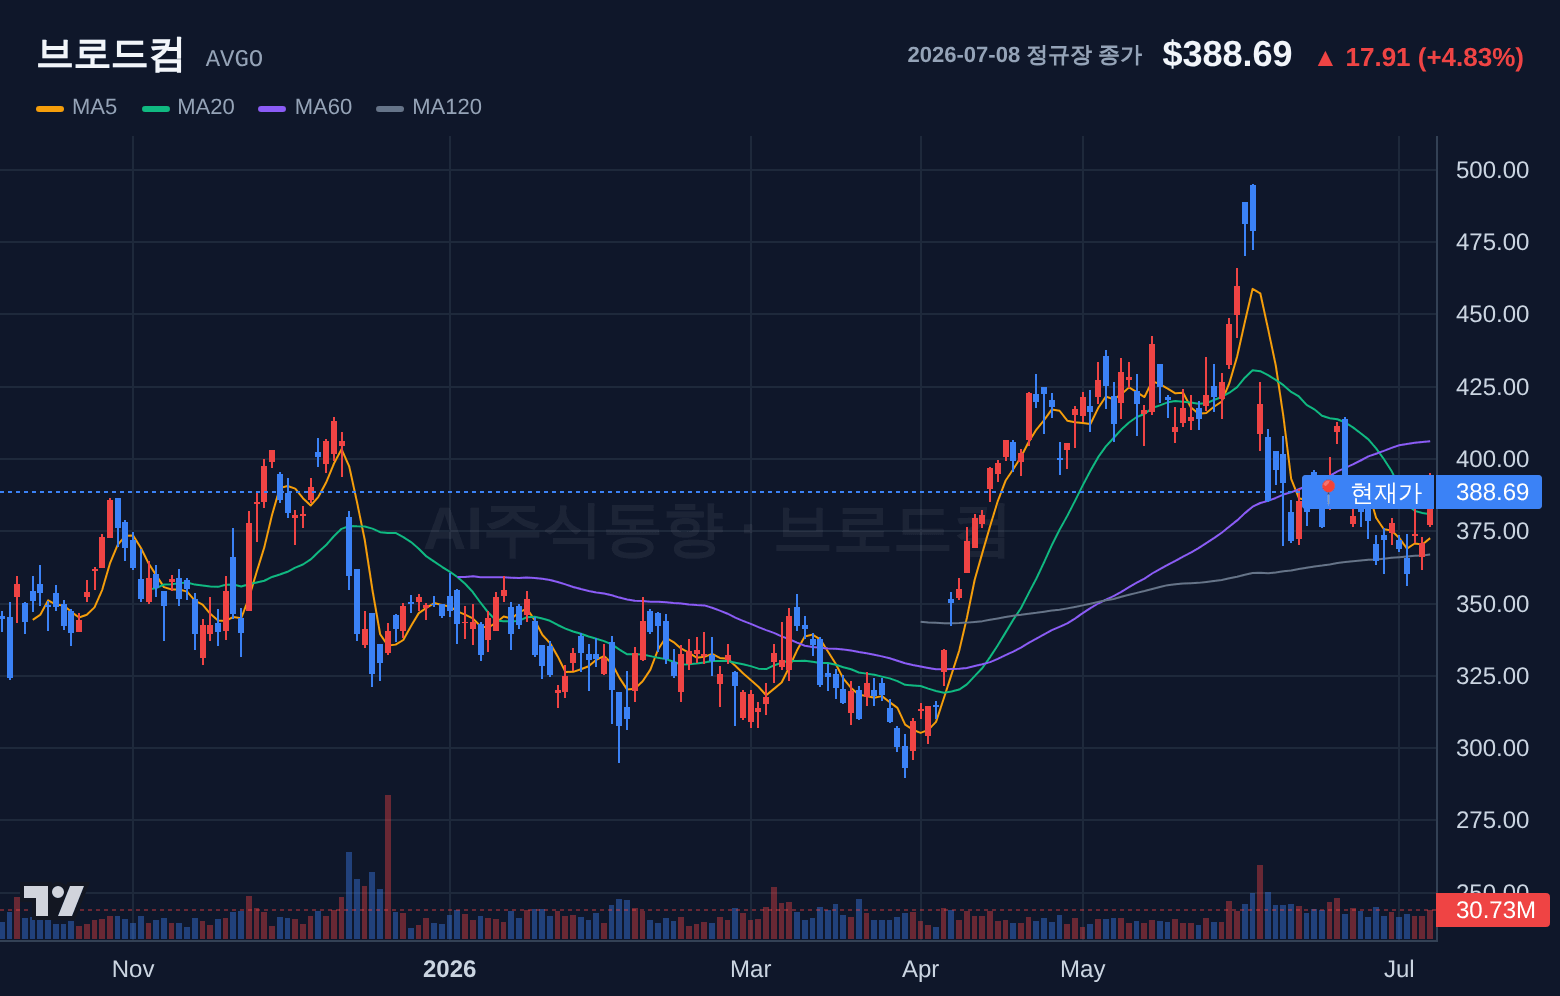
Task: Click the Apr time axis label
Action: [x=921, y=969]
